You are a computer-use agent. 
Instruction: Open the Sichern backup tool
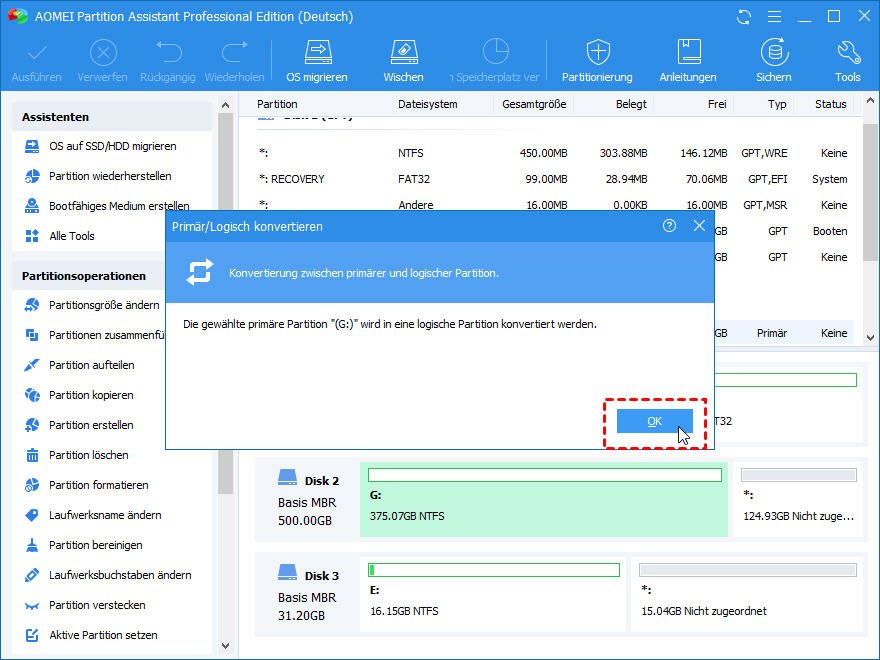[x=774, y=61]
